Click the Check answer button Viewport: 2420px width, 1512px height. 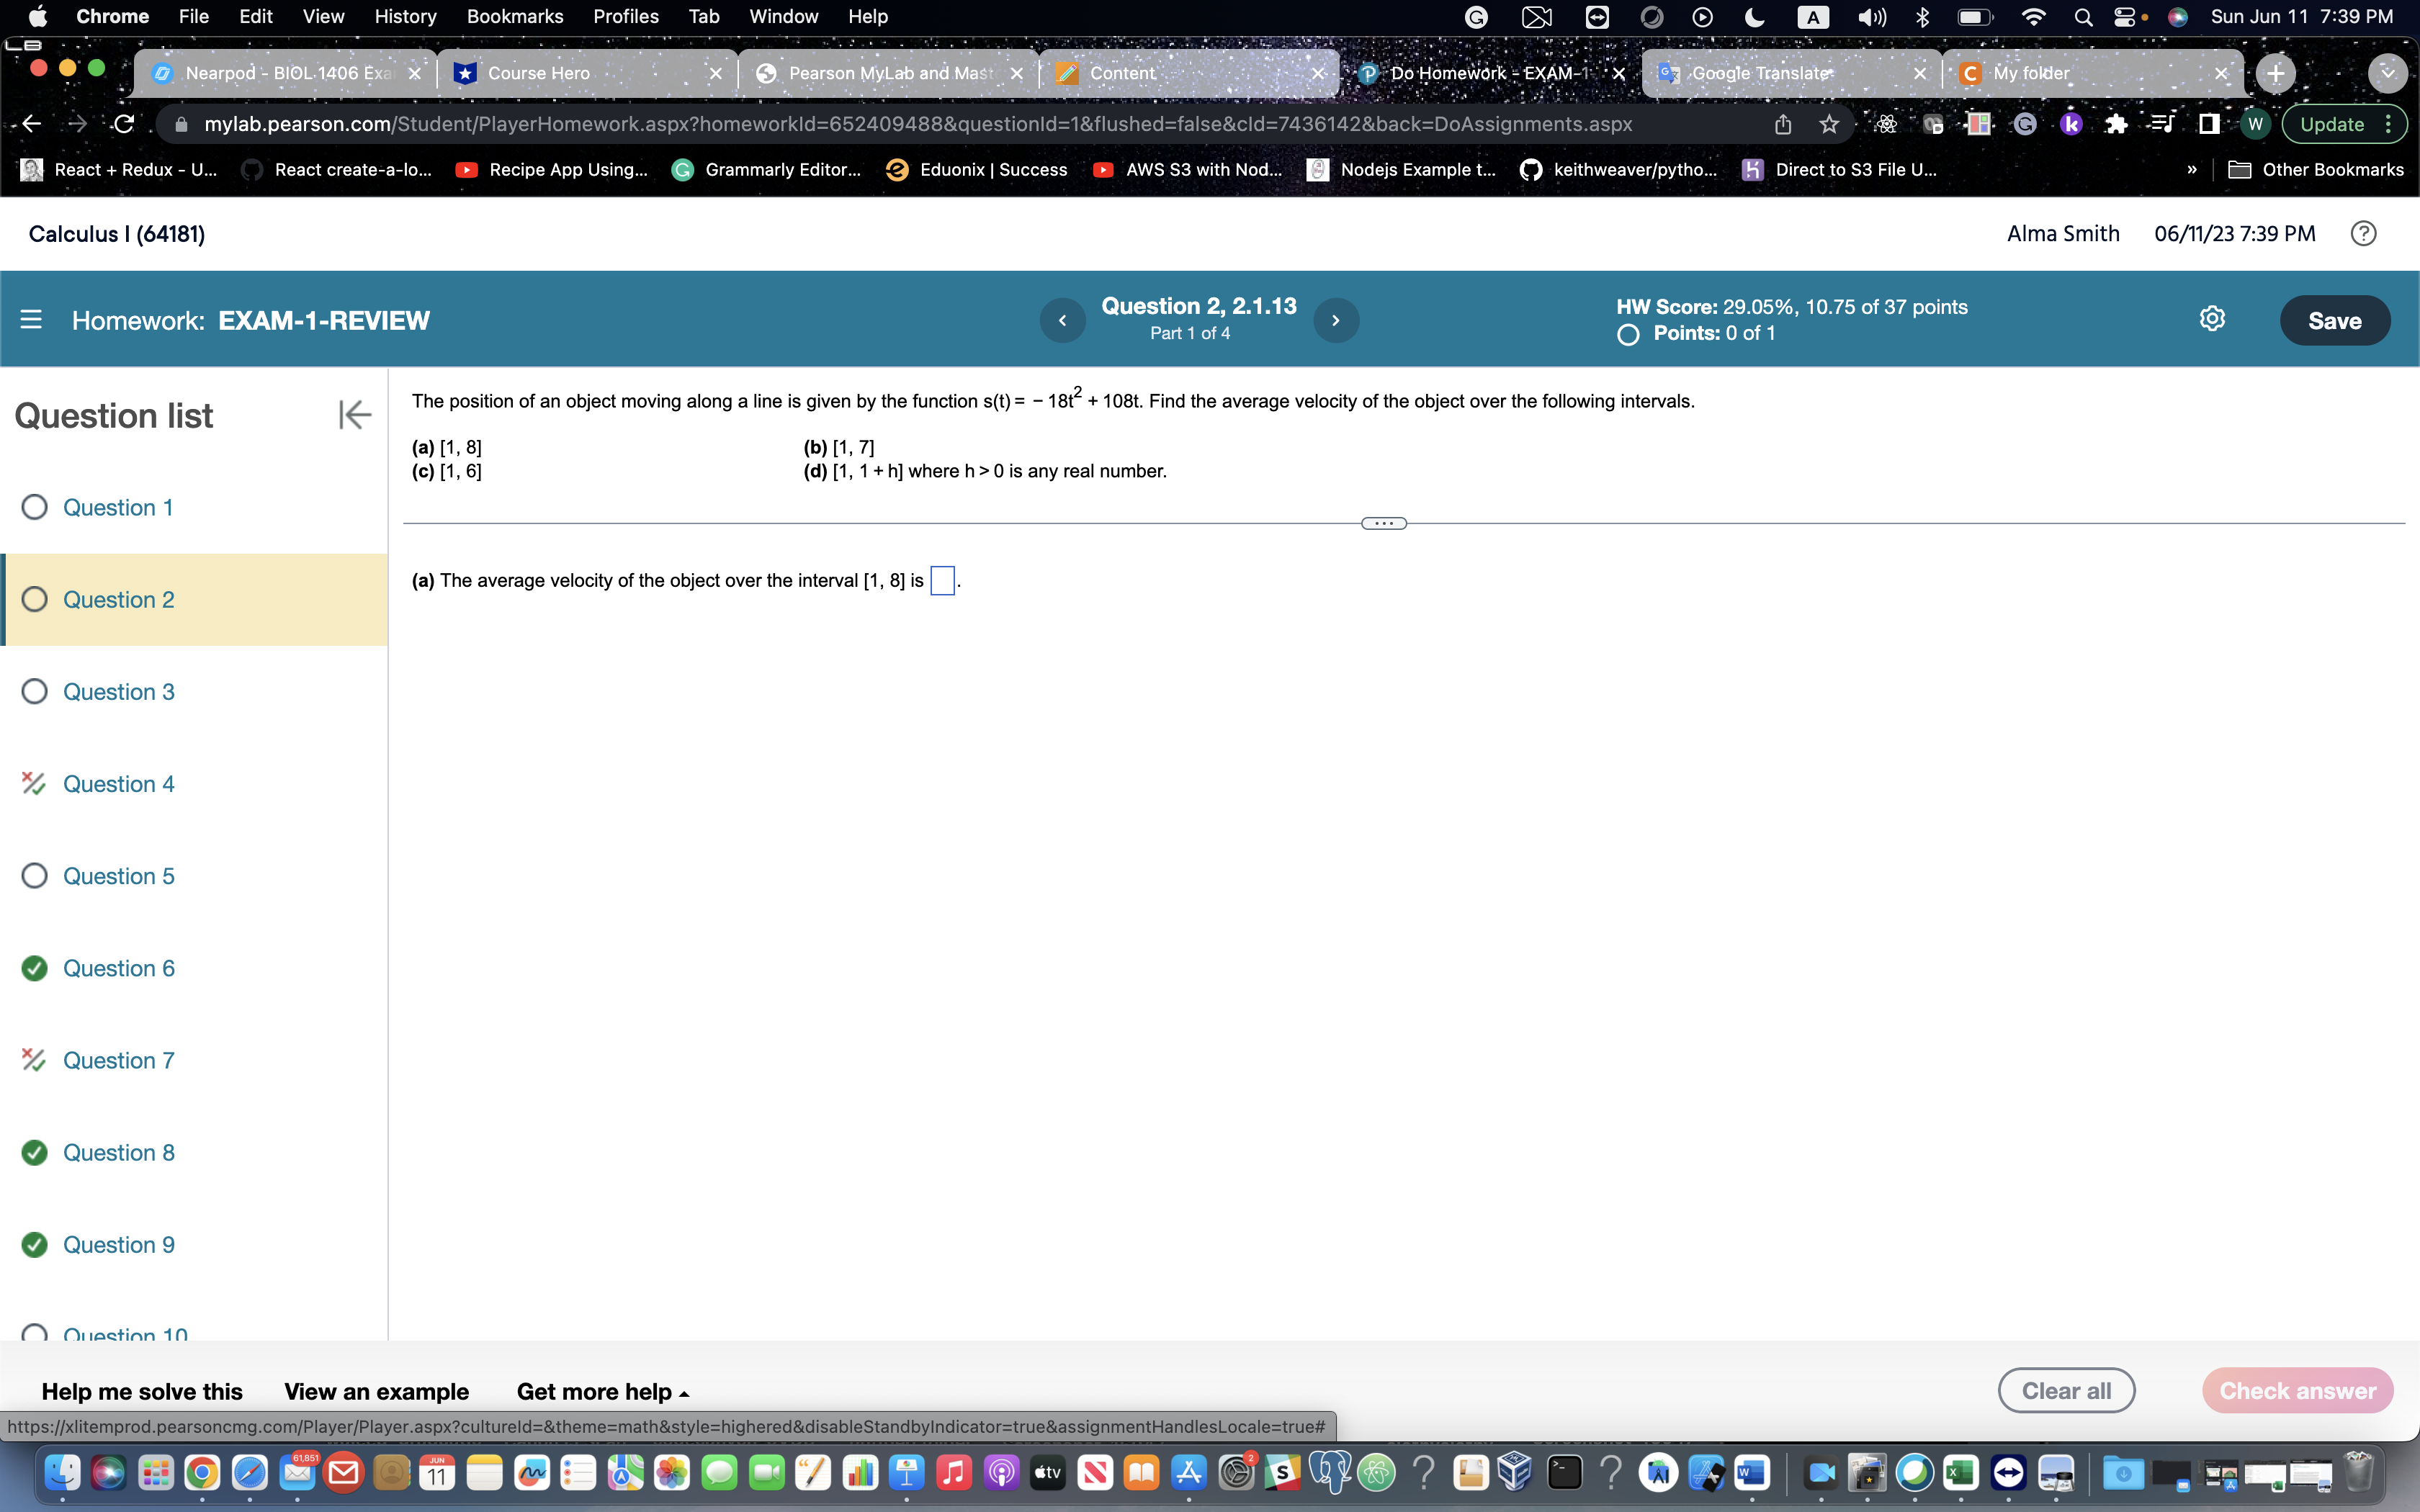(2297, 1390)
